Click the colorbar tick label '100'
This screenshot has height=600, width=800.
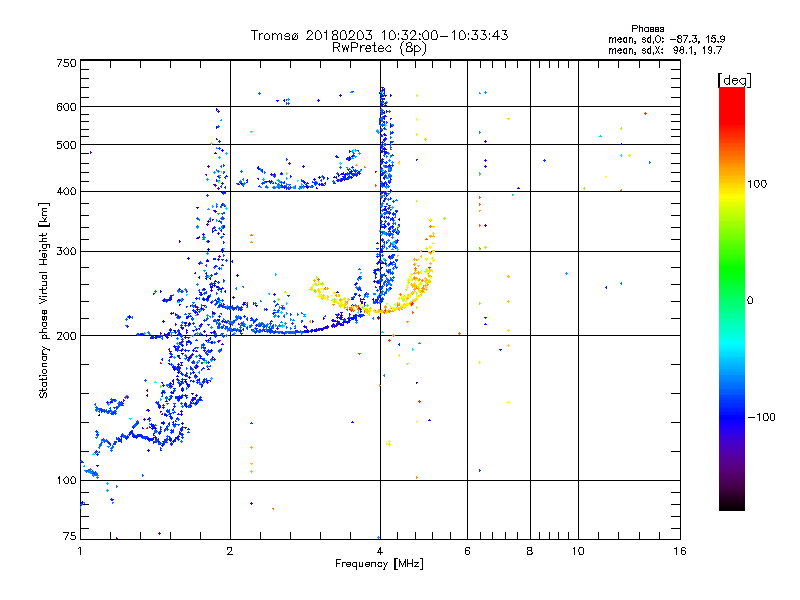757,184
